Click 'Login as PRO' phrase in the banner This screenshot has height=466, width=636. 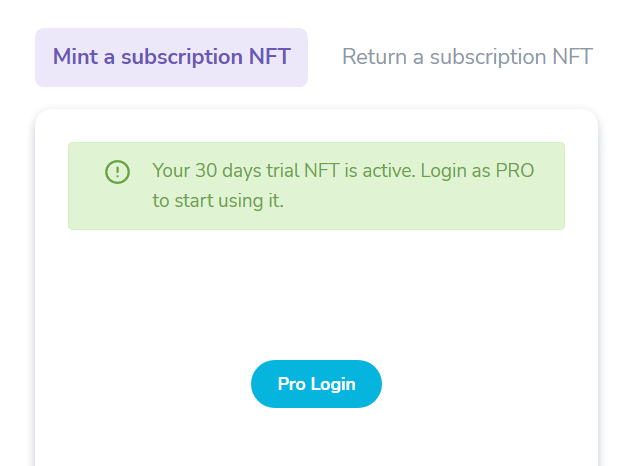(477, 171)
